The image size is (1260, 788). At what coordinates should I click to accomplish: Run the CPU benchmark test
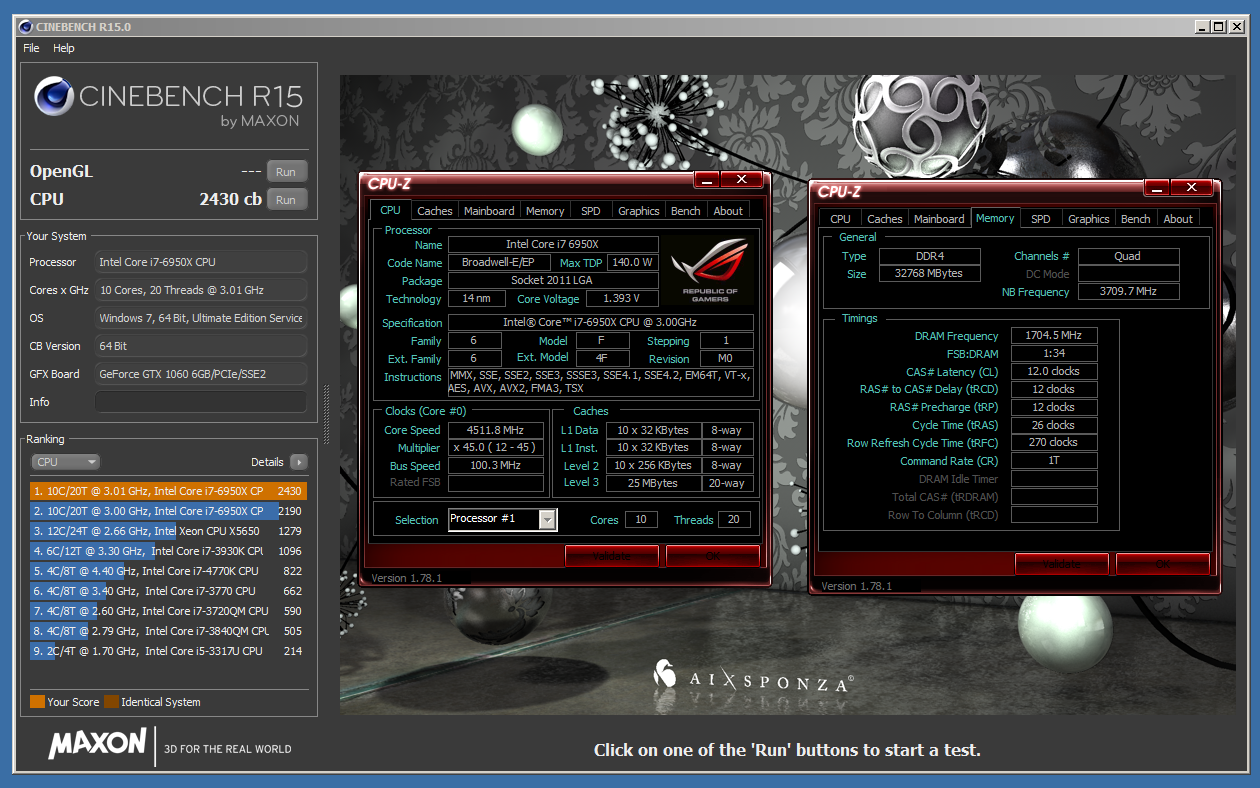click(287, 200)
